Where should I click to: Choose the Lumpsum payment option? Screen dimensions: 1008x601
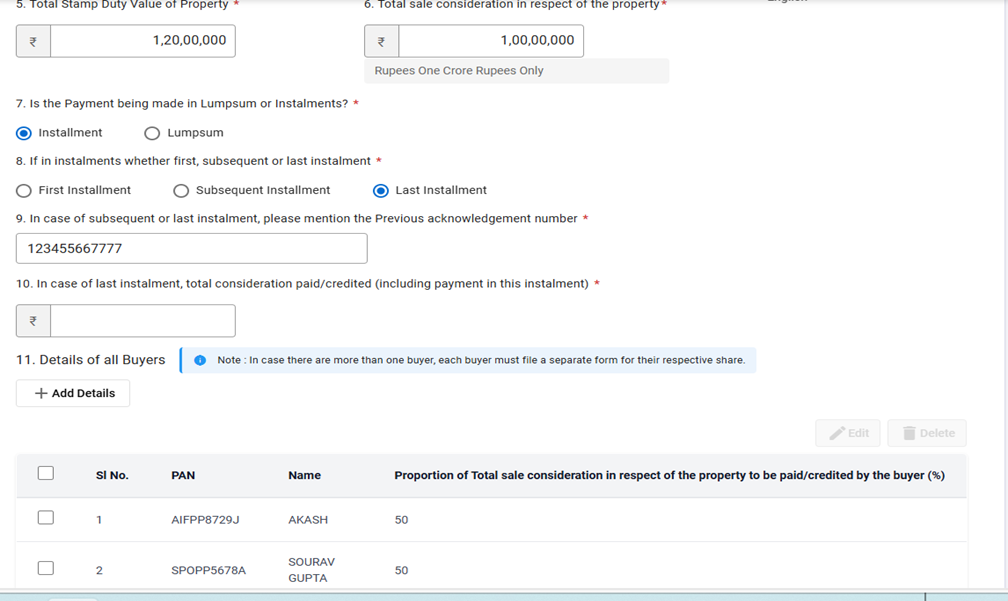click(152, 133)
